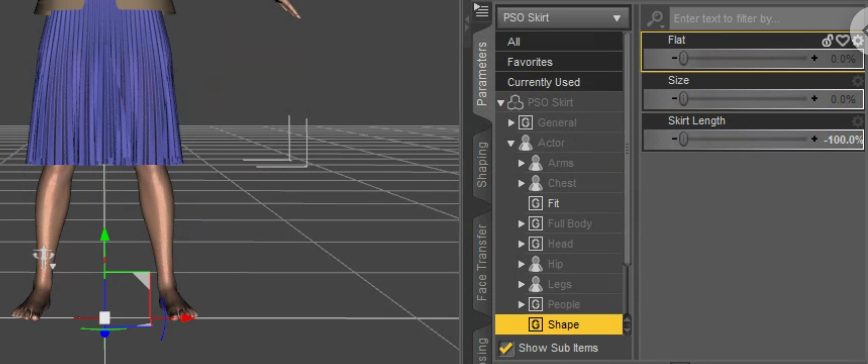Viewport: 868px width, 364px height.
Task: Click the magnifier search icon
Action: click(655, 19)
